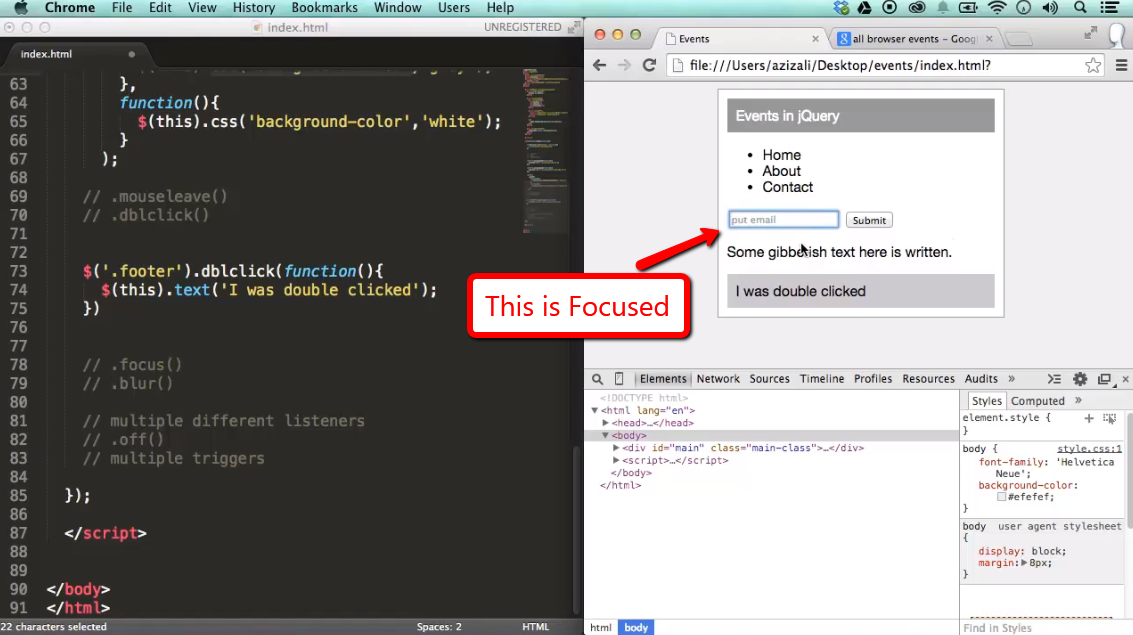1133x635 pixels.
Task: Click the put email input field
Action: tap(783, 220)
